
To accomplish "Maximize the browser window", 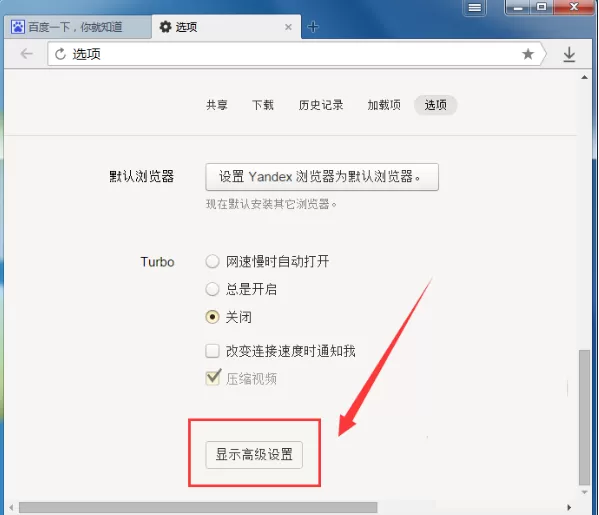I will 542,7.
